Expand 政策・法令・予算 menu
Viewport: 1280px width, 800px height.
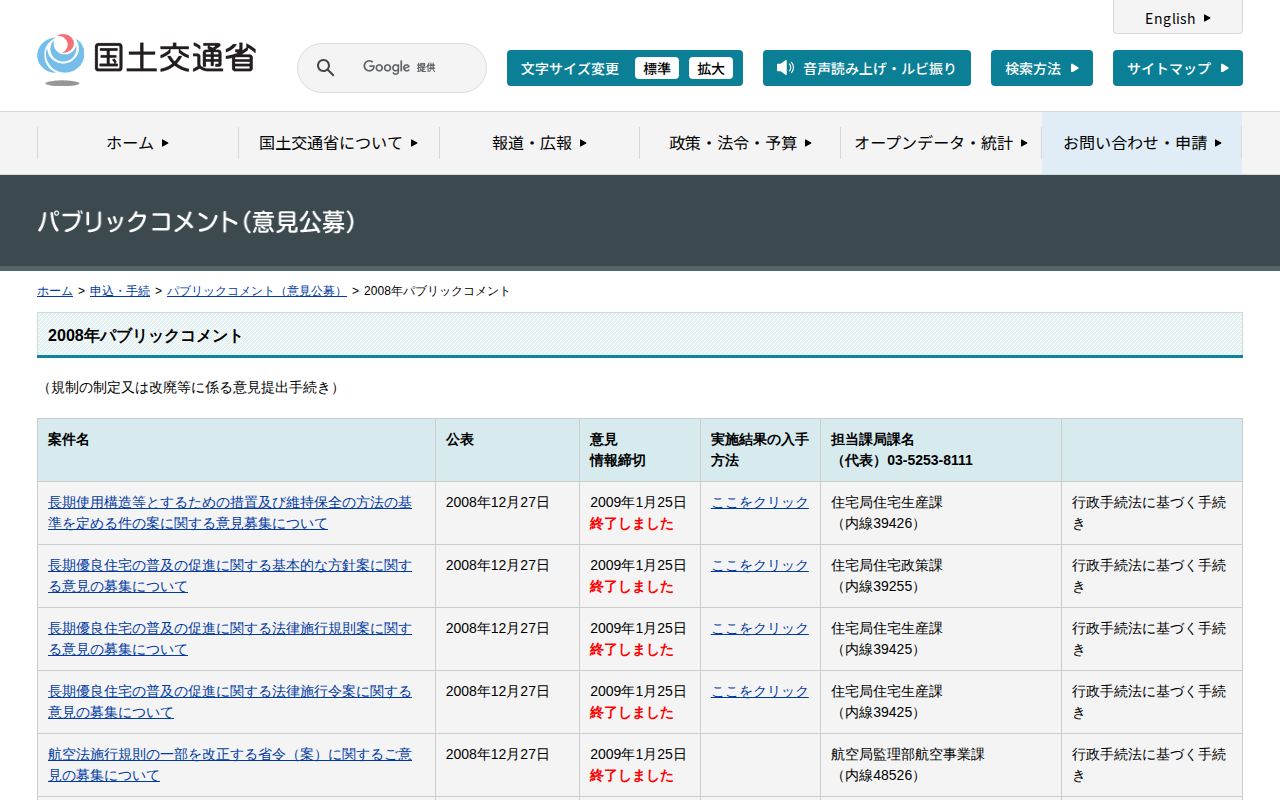(740, 143)
